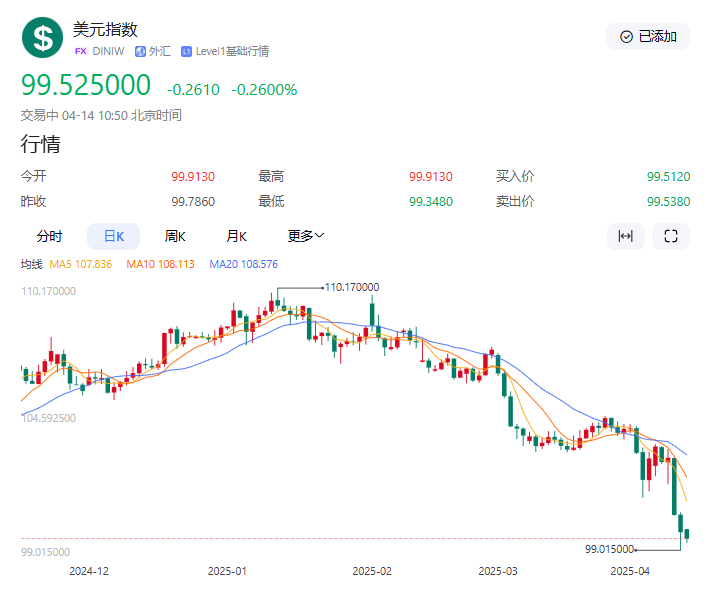Image resolution: width=704 pixels, height=592 pixels.
Task: Click the 104.592500 y-axis label
Action: [48, 418]
